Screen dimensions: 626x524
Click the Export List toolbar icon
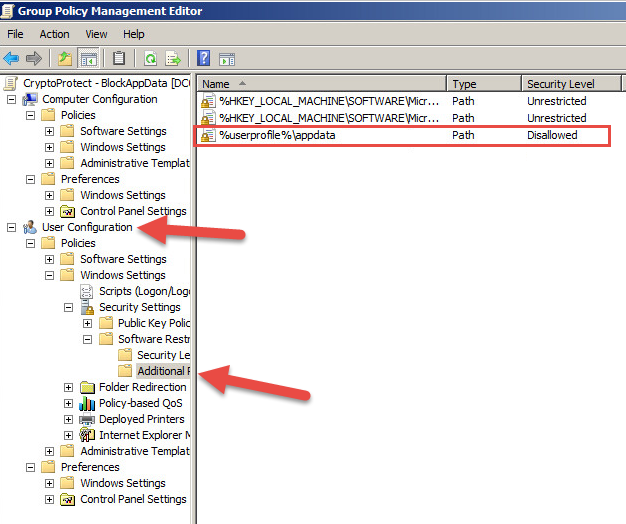(173, 58)
